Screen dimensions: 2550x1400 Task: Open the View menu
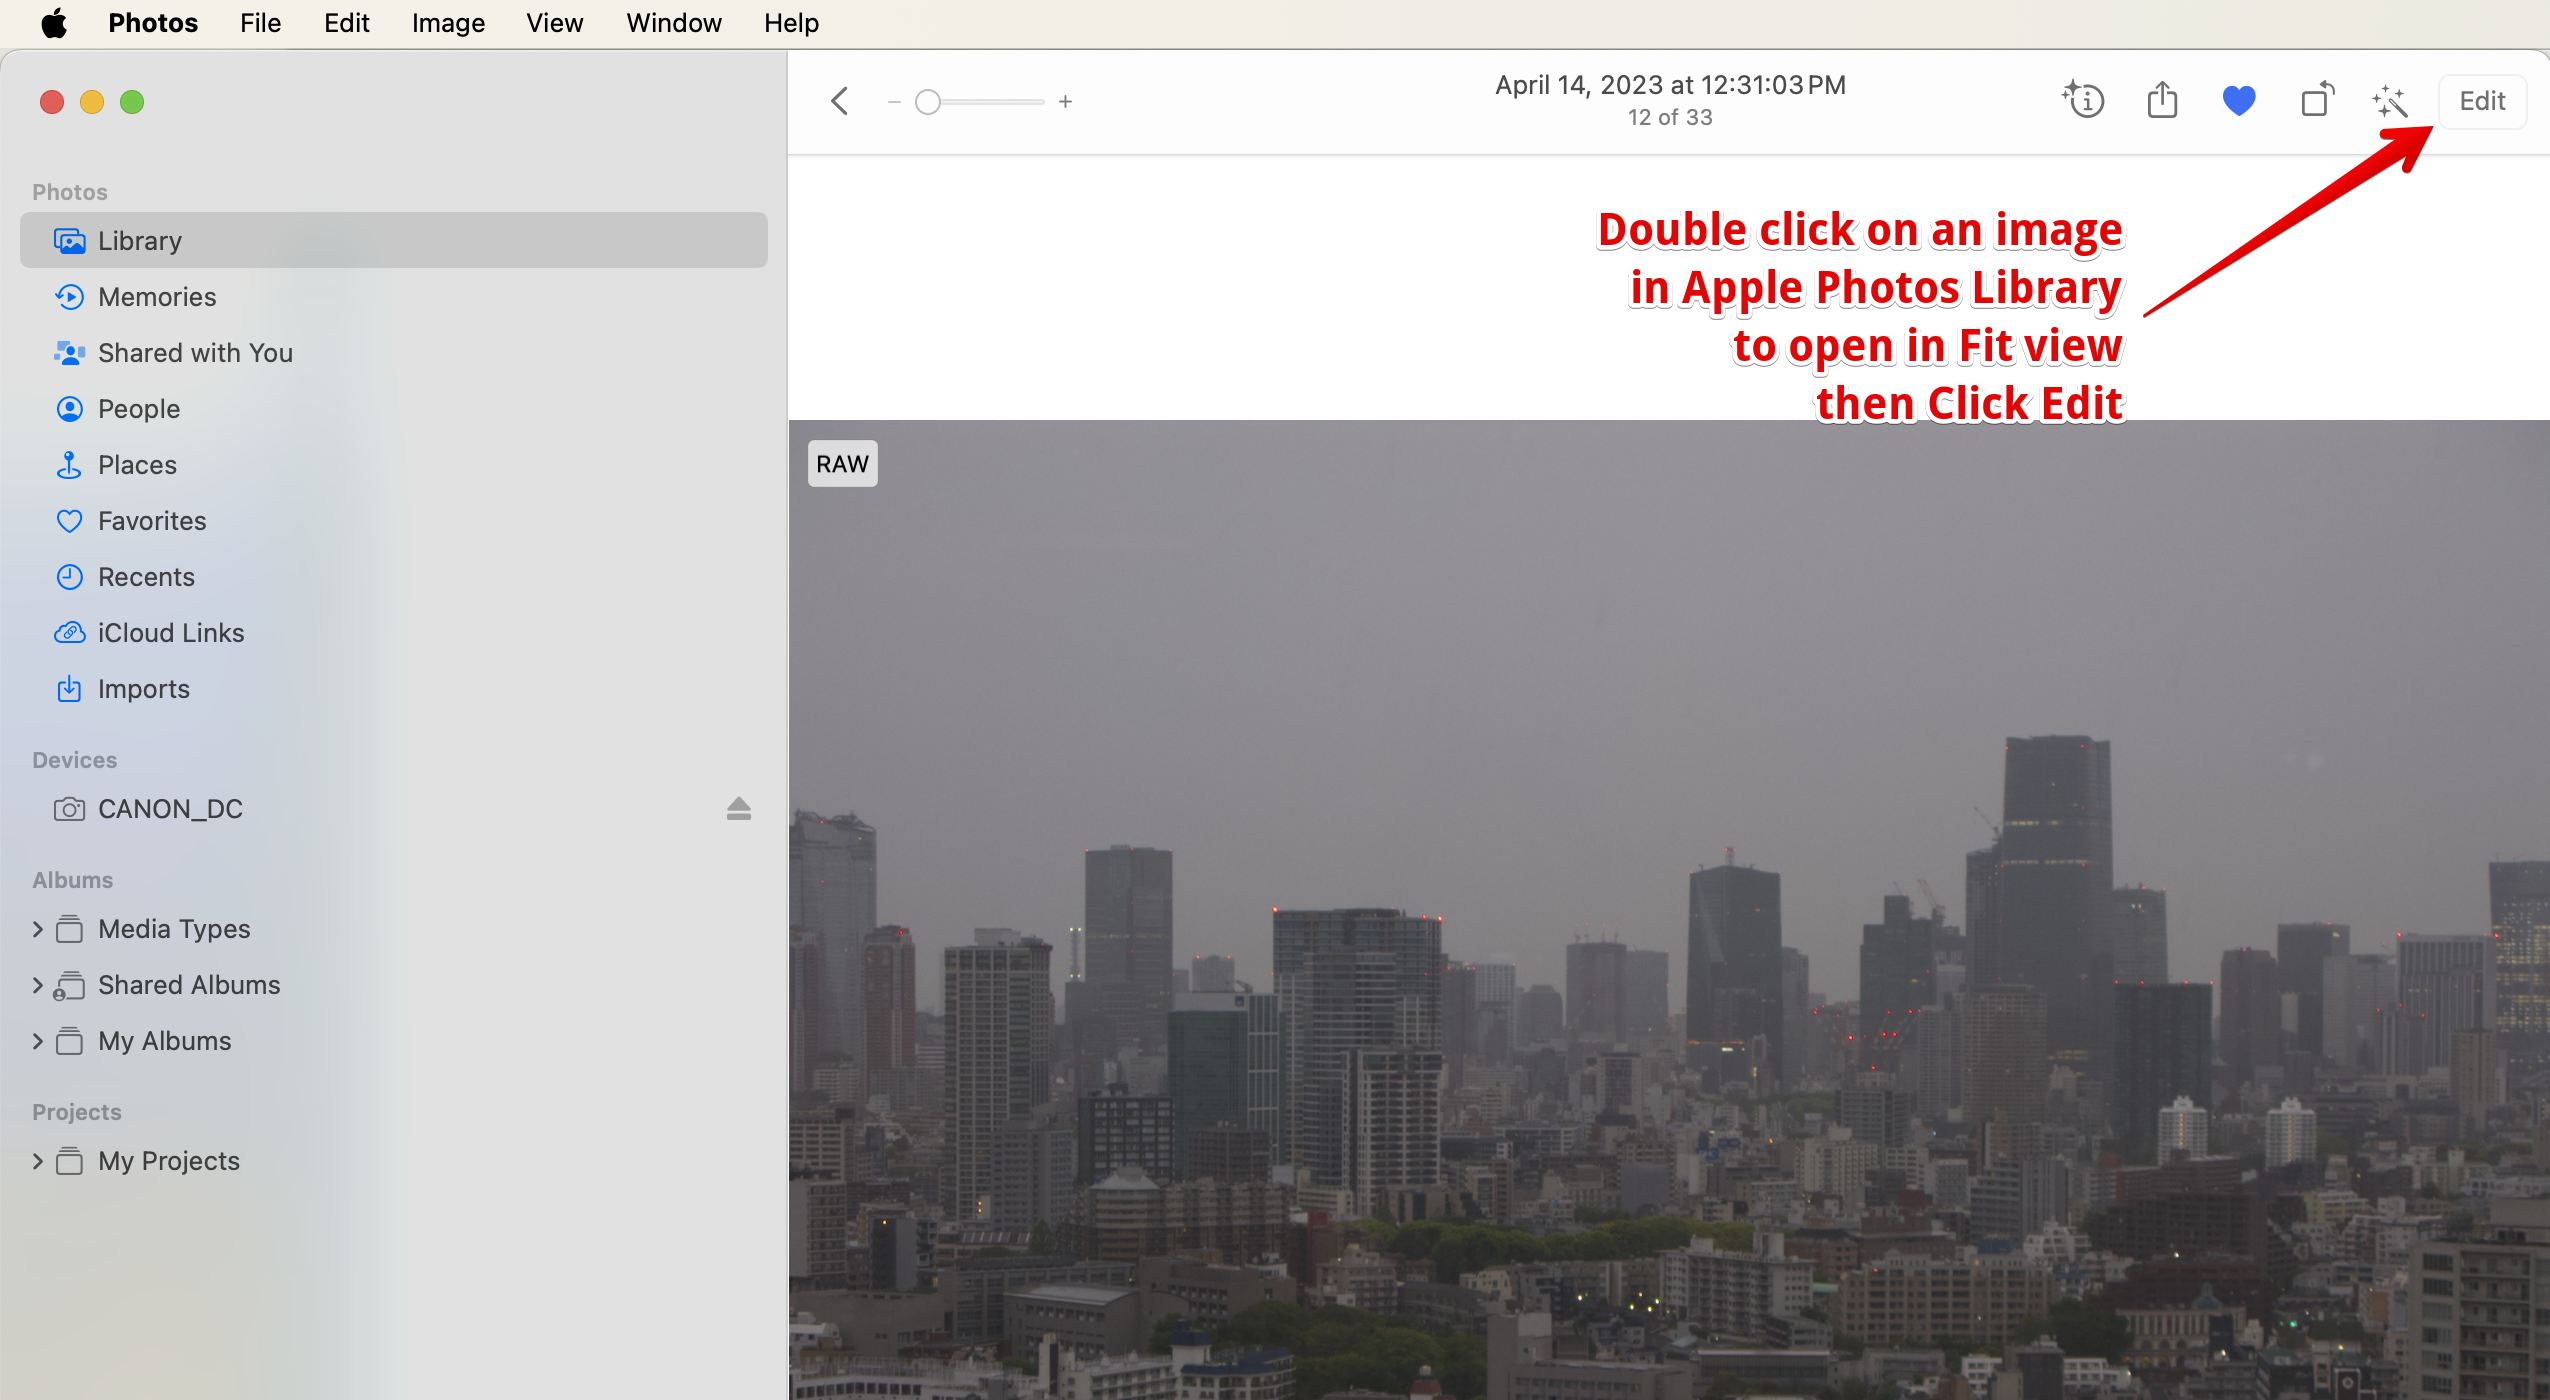point(554,23)
